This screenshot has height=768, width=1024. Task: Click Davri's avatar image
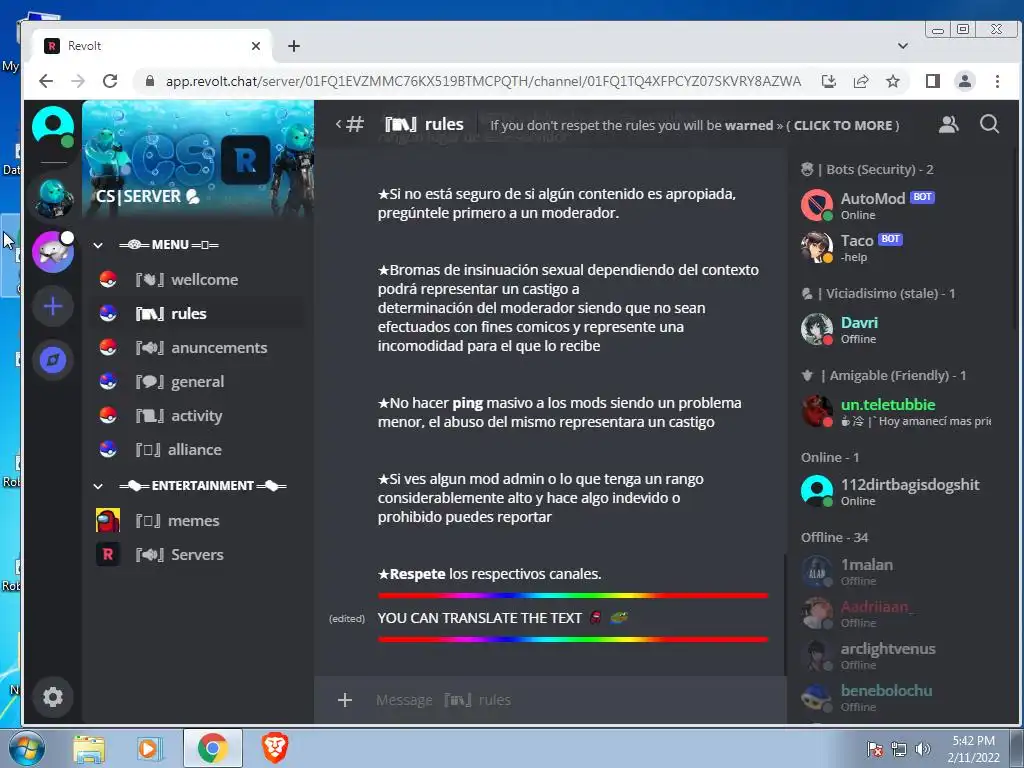[817, 329]
